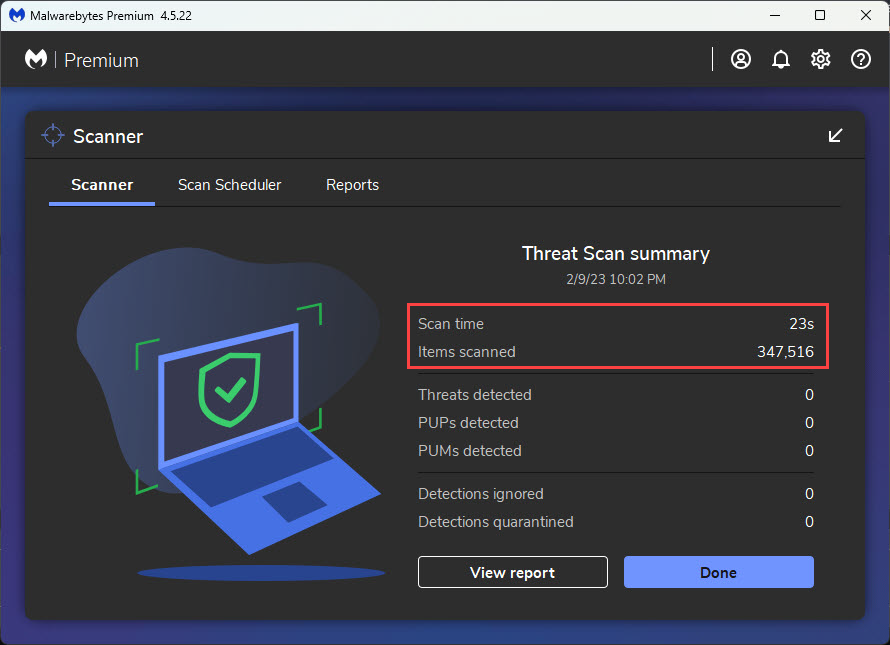Click the Threats detected label
This screenshot has height=645, width=890.
475,395
